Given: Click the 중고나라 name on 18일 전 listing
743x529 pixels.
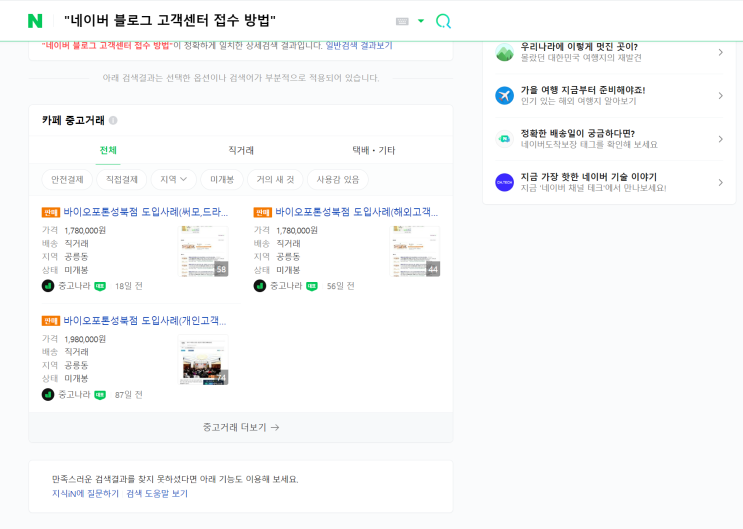Looking at the screenshot, I should point(74,286).
